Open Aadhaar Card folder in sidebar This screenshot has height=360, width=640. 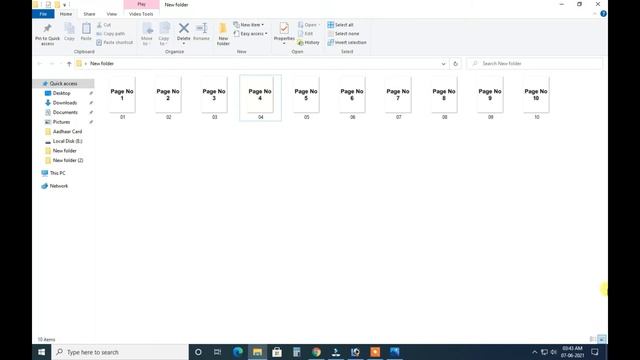coord(67,131)
